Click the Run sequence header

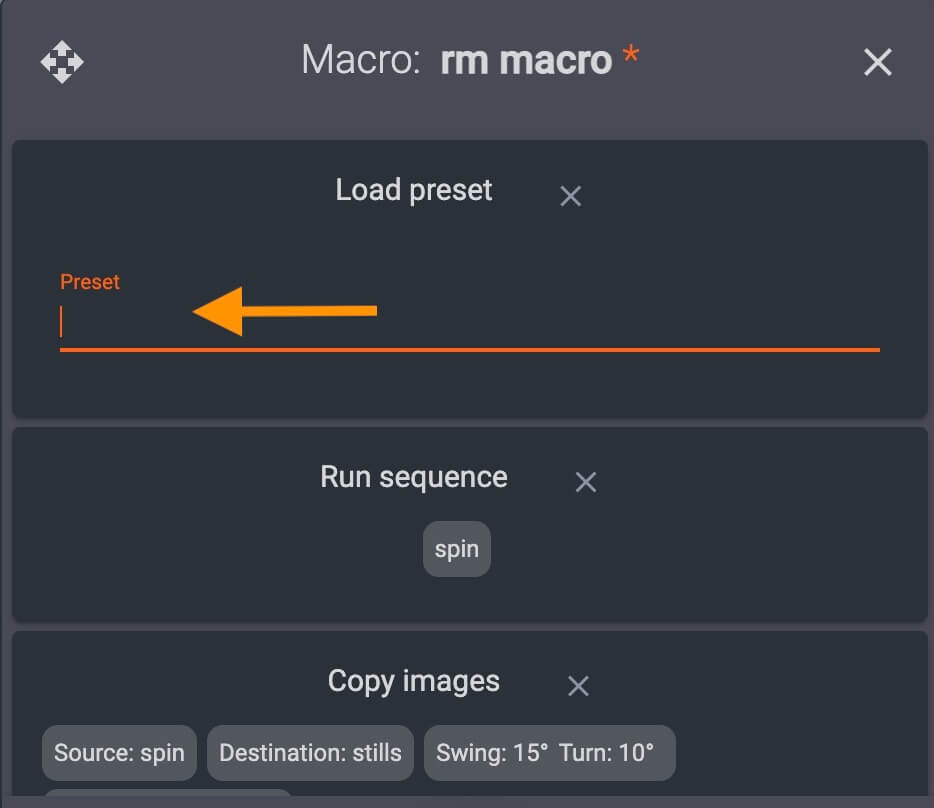[412, 477]
